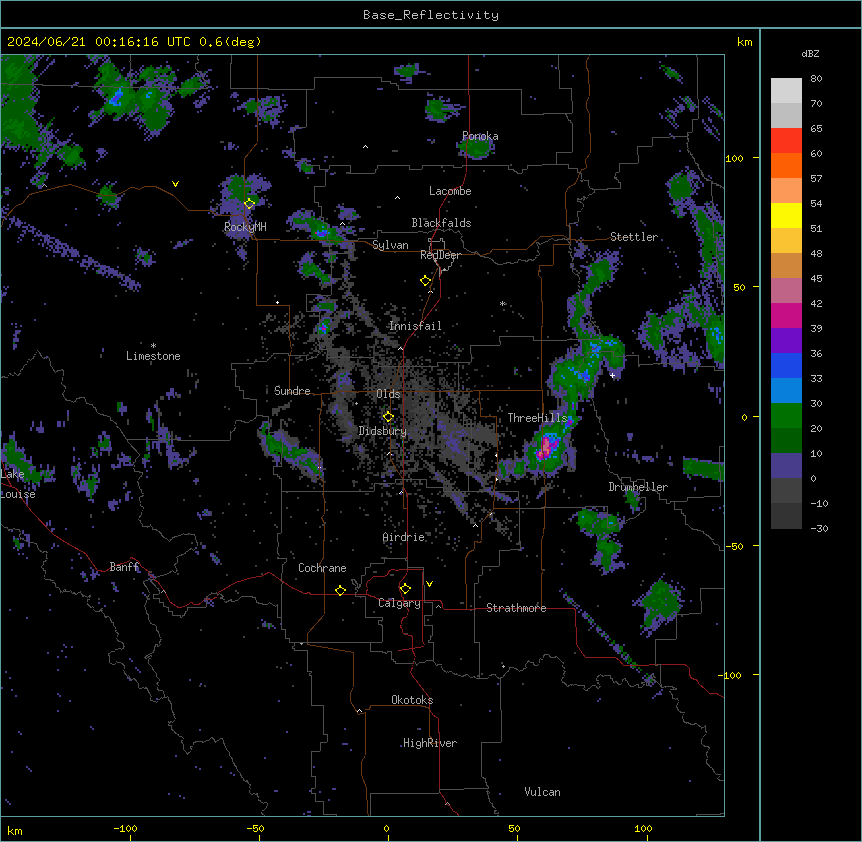This screenshot has width=862, height=842.
Task: Click the yellow diamond marker beside RockyMH
Action: coord(250,203)
